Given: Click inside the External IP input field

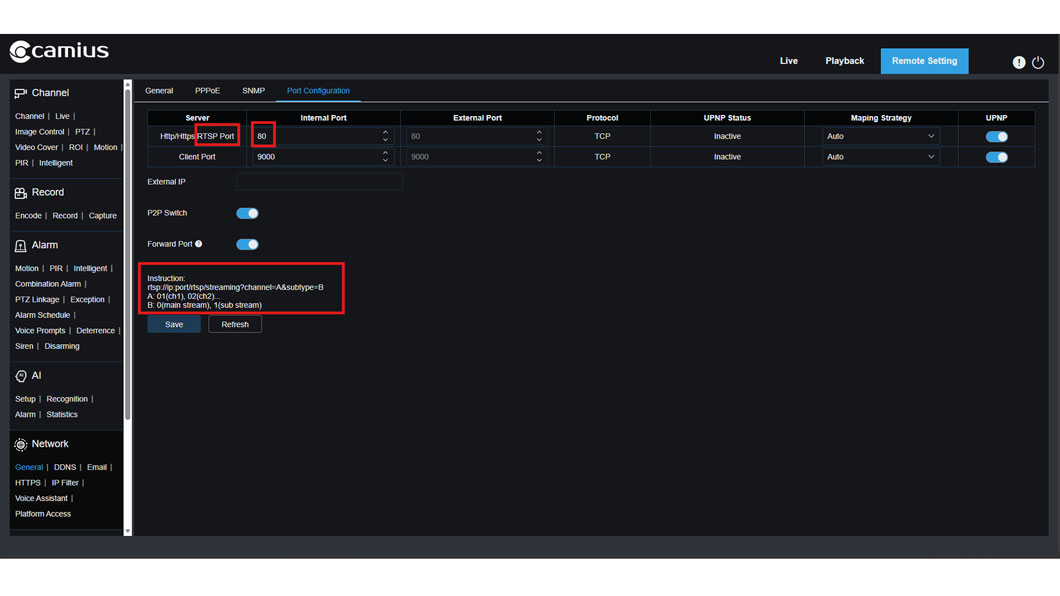Looking at the screenshot, I should tap(318, 181).
